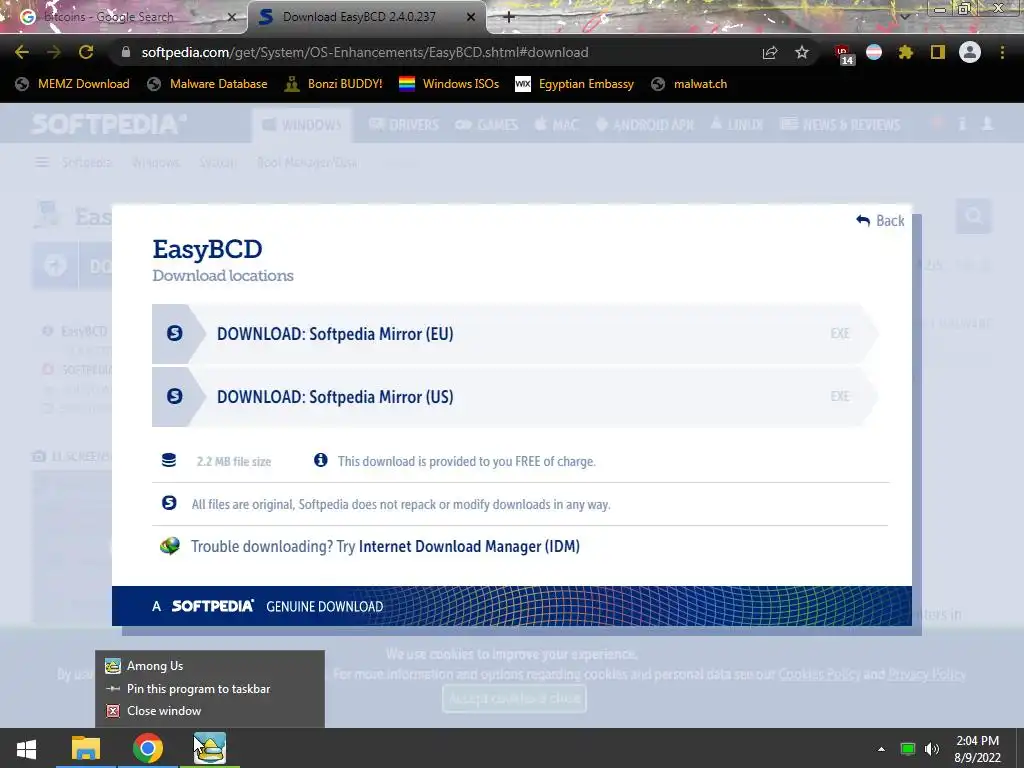Click the Softpedia S icon beside US mirror

tap(174, 396)
